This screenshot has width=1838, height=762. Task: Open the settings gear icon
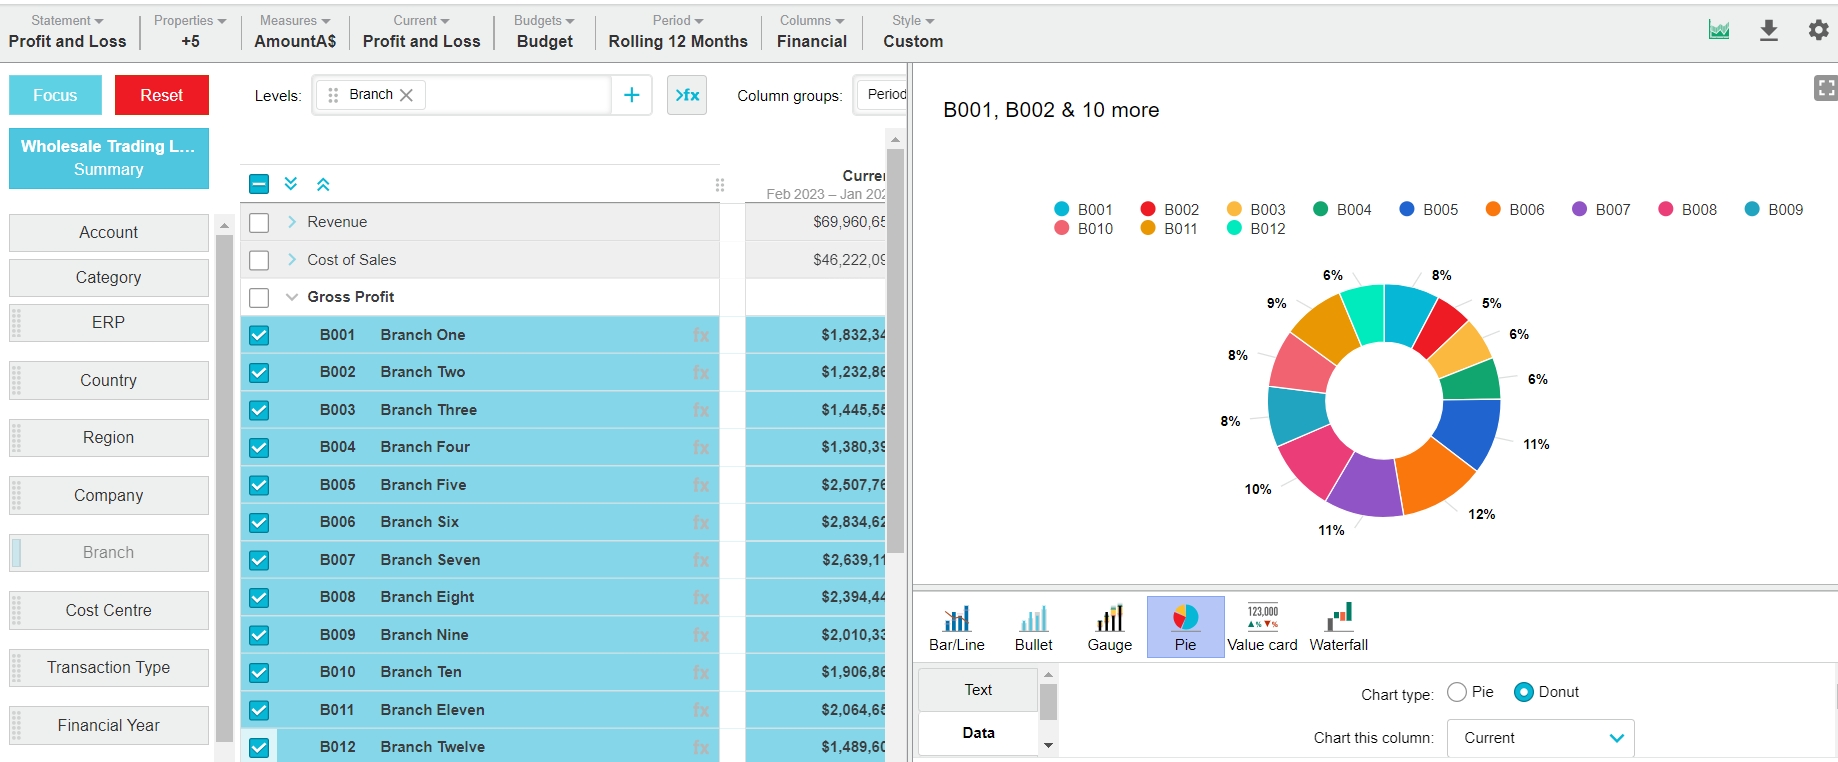[x=1818, y=31]
